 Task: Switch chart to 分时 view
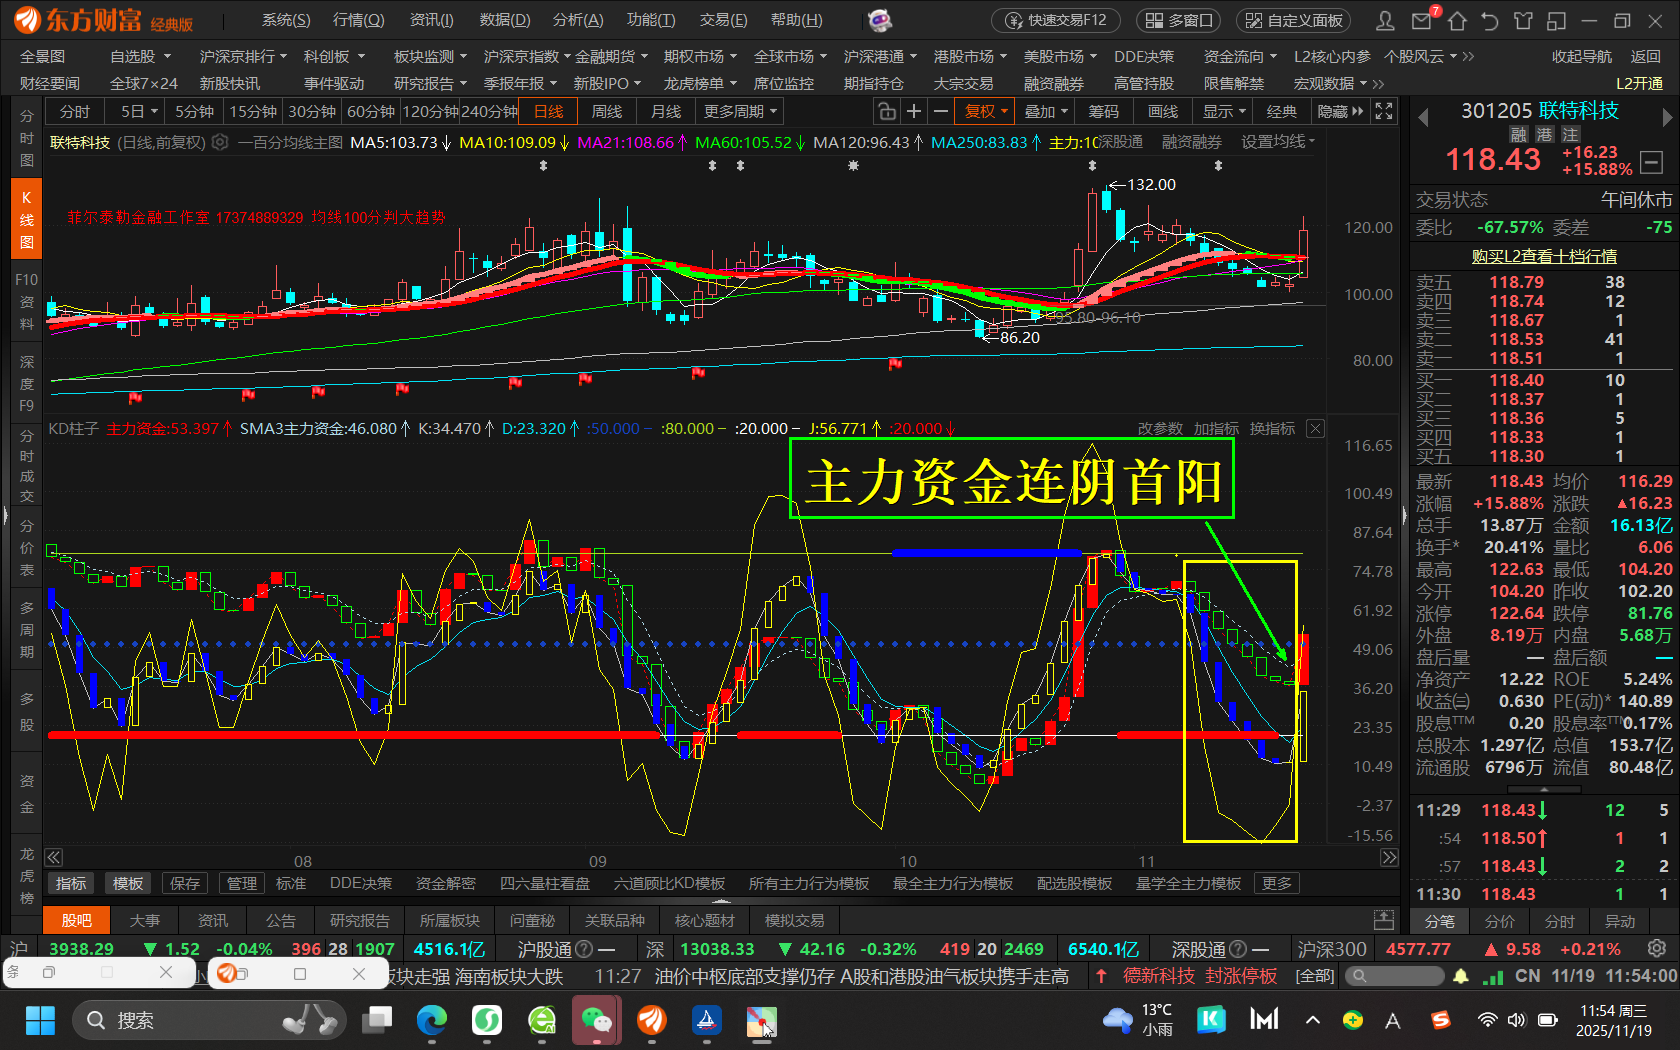pyautogui.click(x=75, y=111)
